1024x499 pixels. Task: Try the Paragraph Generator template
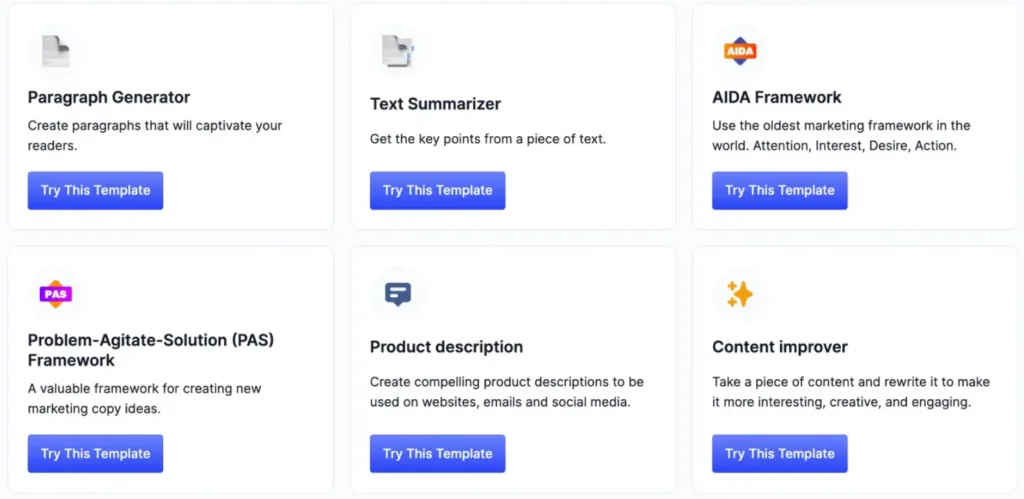point(95,191)
